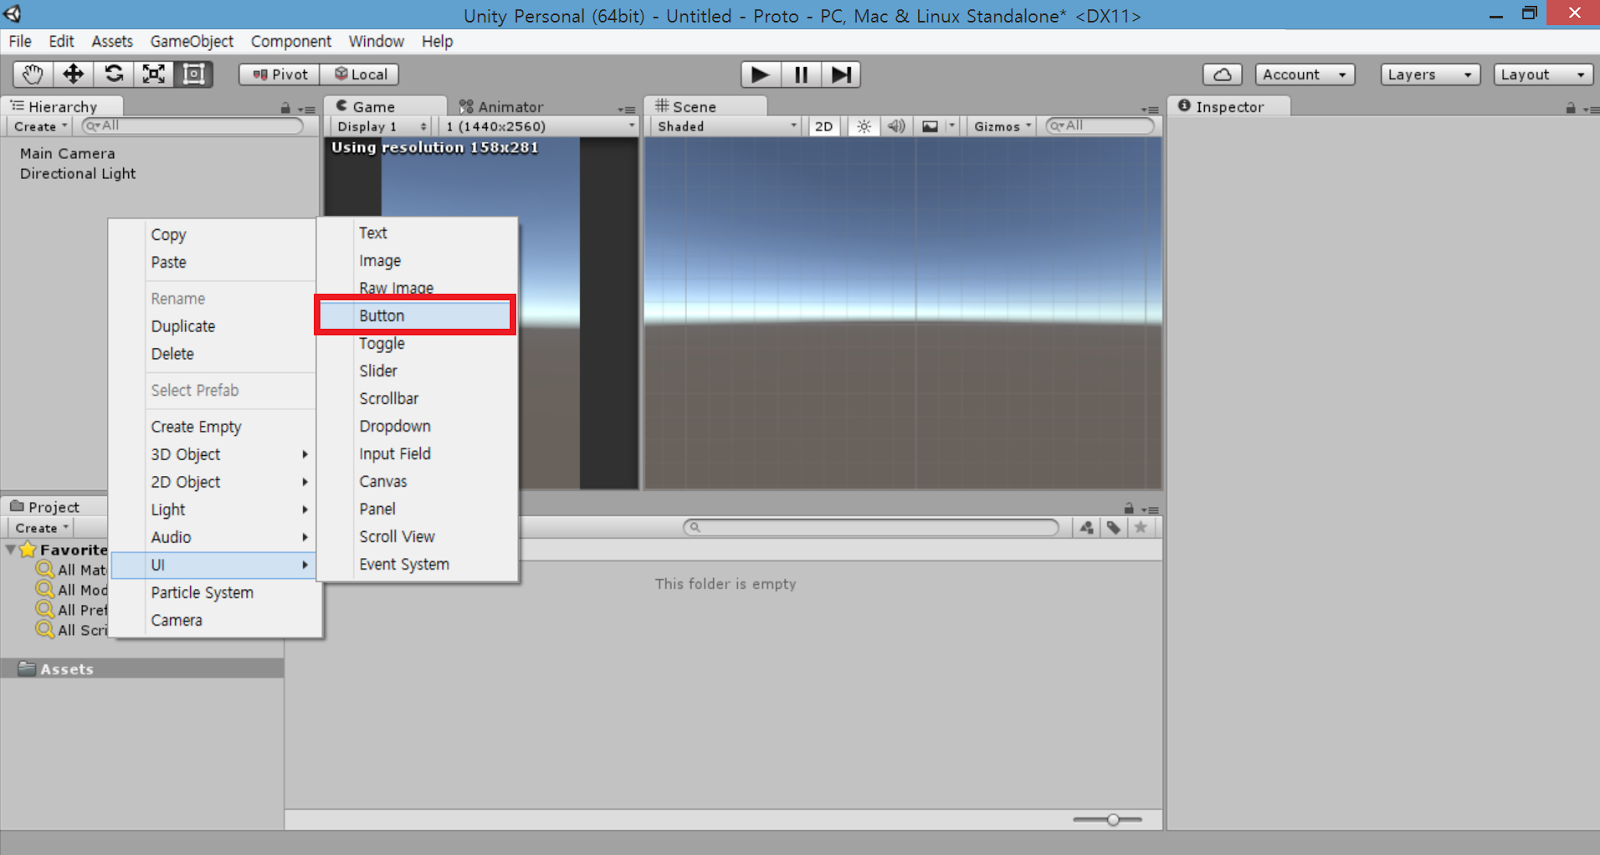
Task: Open Hierarchy Create dropdown
Action: point(41,126)
